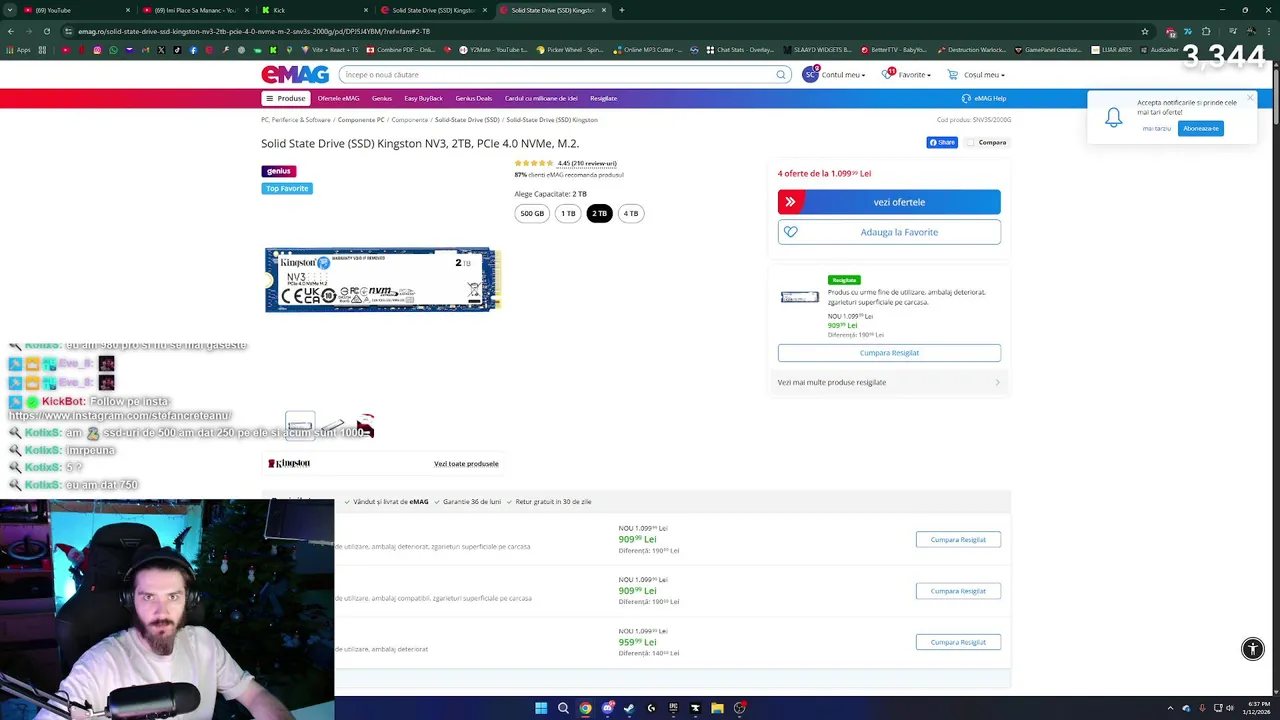Open Epic Games from the taskbar
The height and width of the screenshot is (720, 1280).
(673, 708)
